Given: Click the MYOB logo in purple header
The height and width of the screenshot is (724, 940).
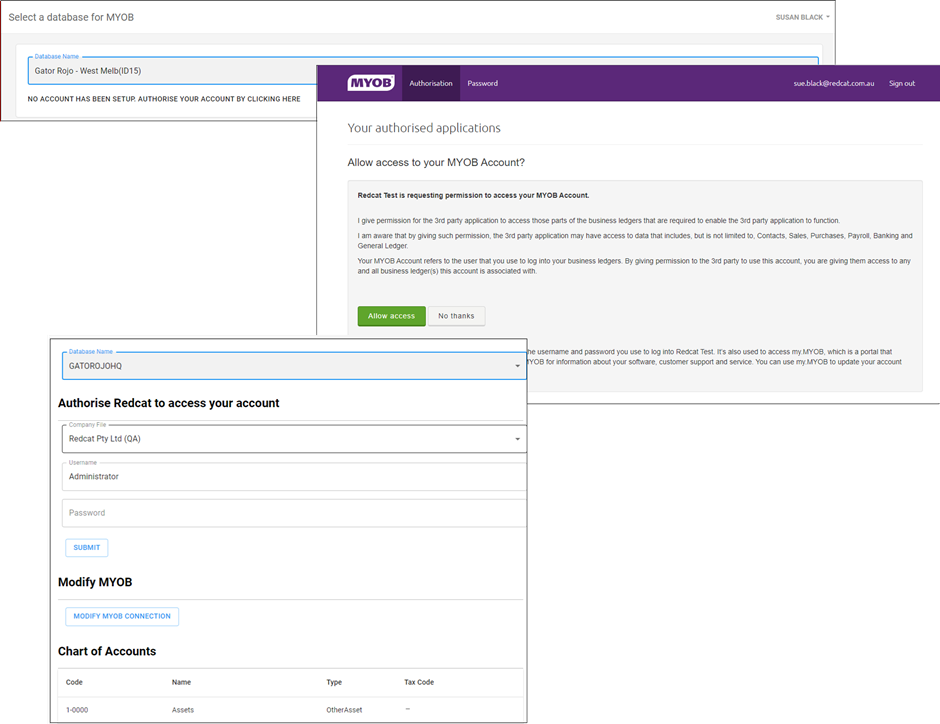Looking at the screenshot, I should 370,83.
